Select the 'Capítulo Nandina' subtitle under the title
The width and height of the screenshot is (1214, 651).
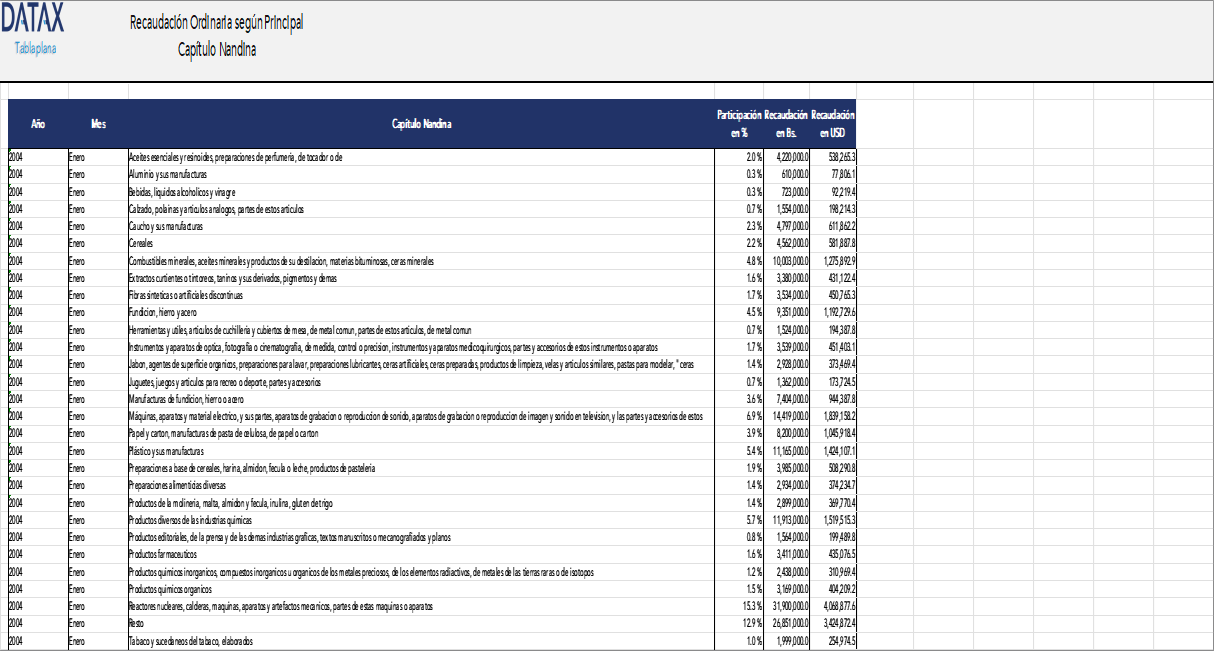(217, 48)
